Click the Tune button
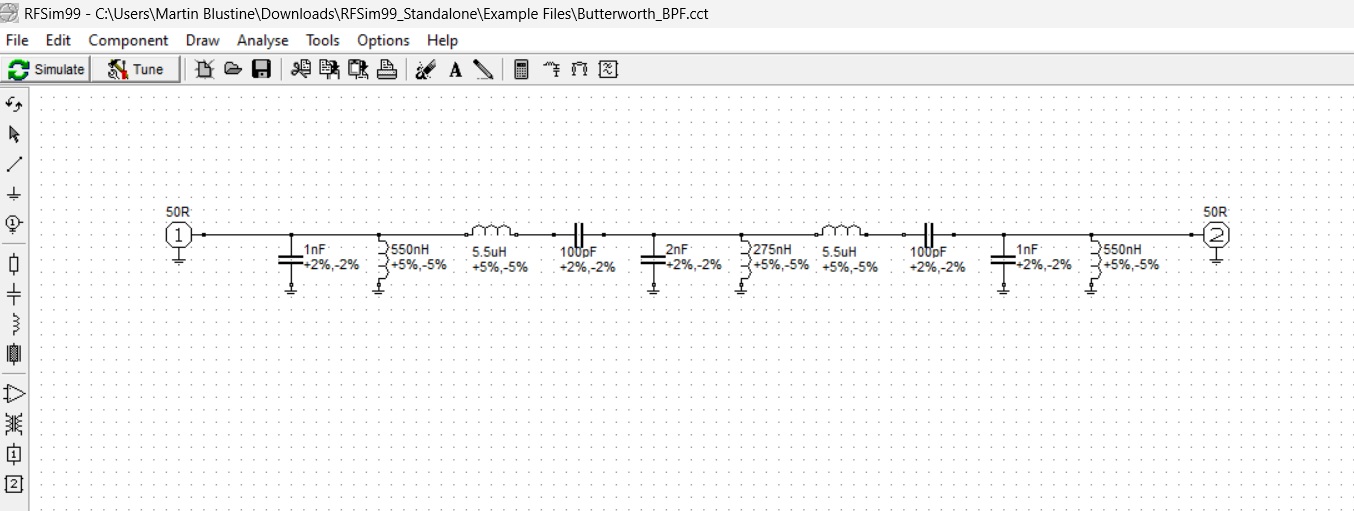Image resolution: width=1354 pixels, height=511 pixels. [x=136, y=69]
